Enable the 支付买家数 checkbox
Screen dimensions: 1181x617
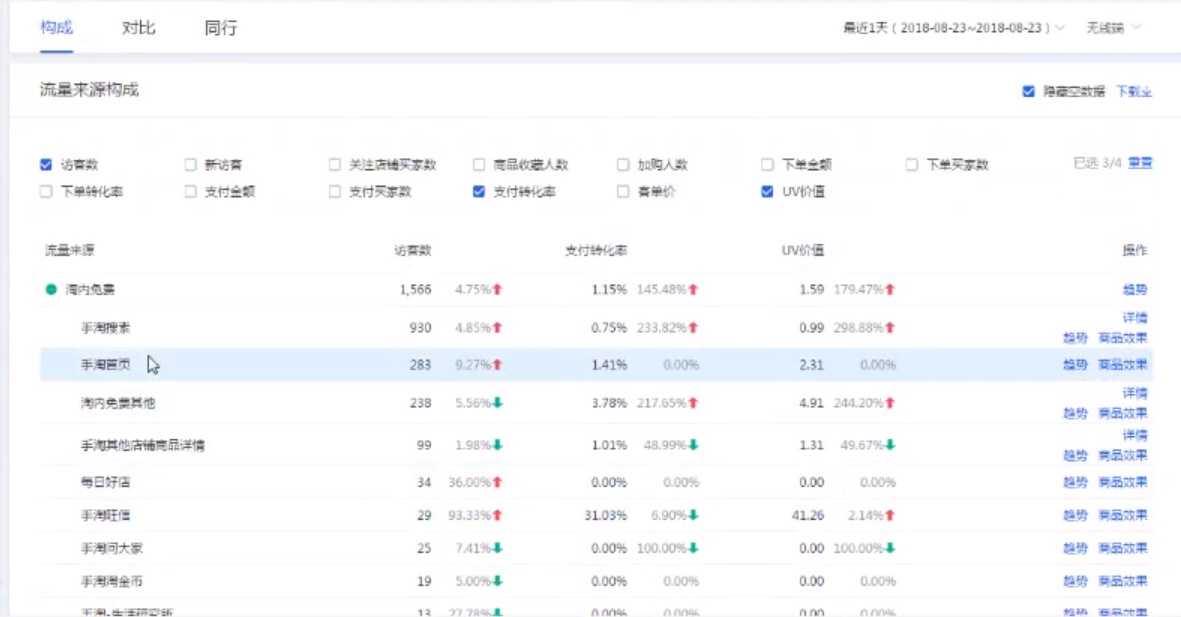[x=334, y=191]
